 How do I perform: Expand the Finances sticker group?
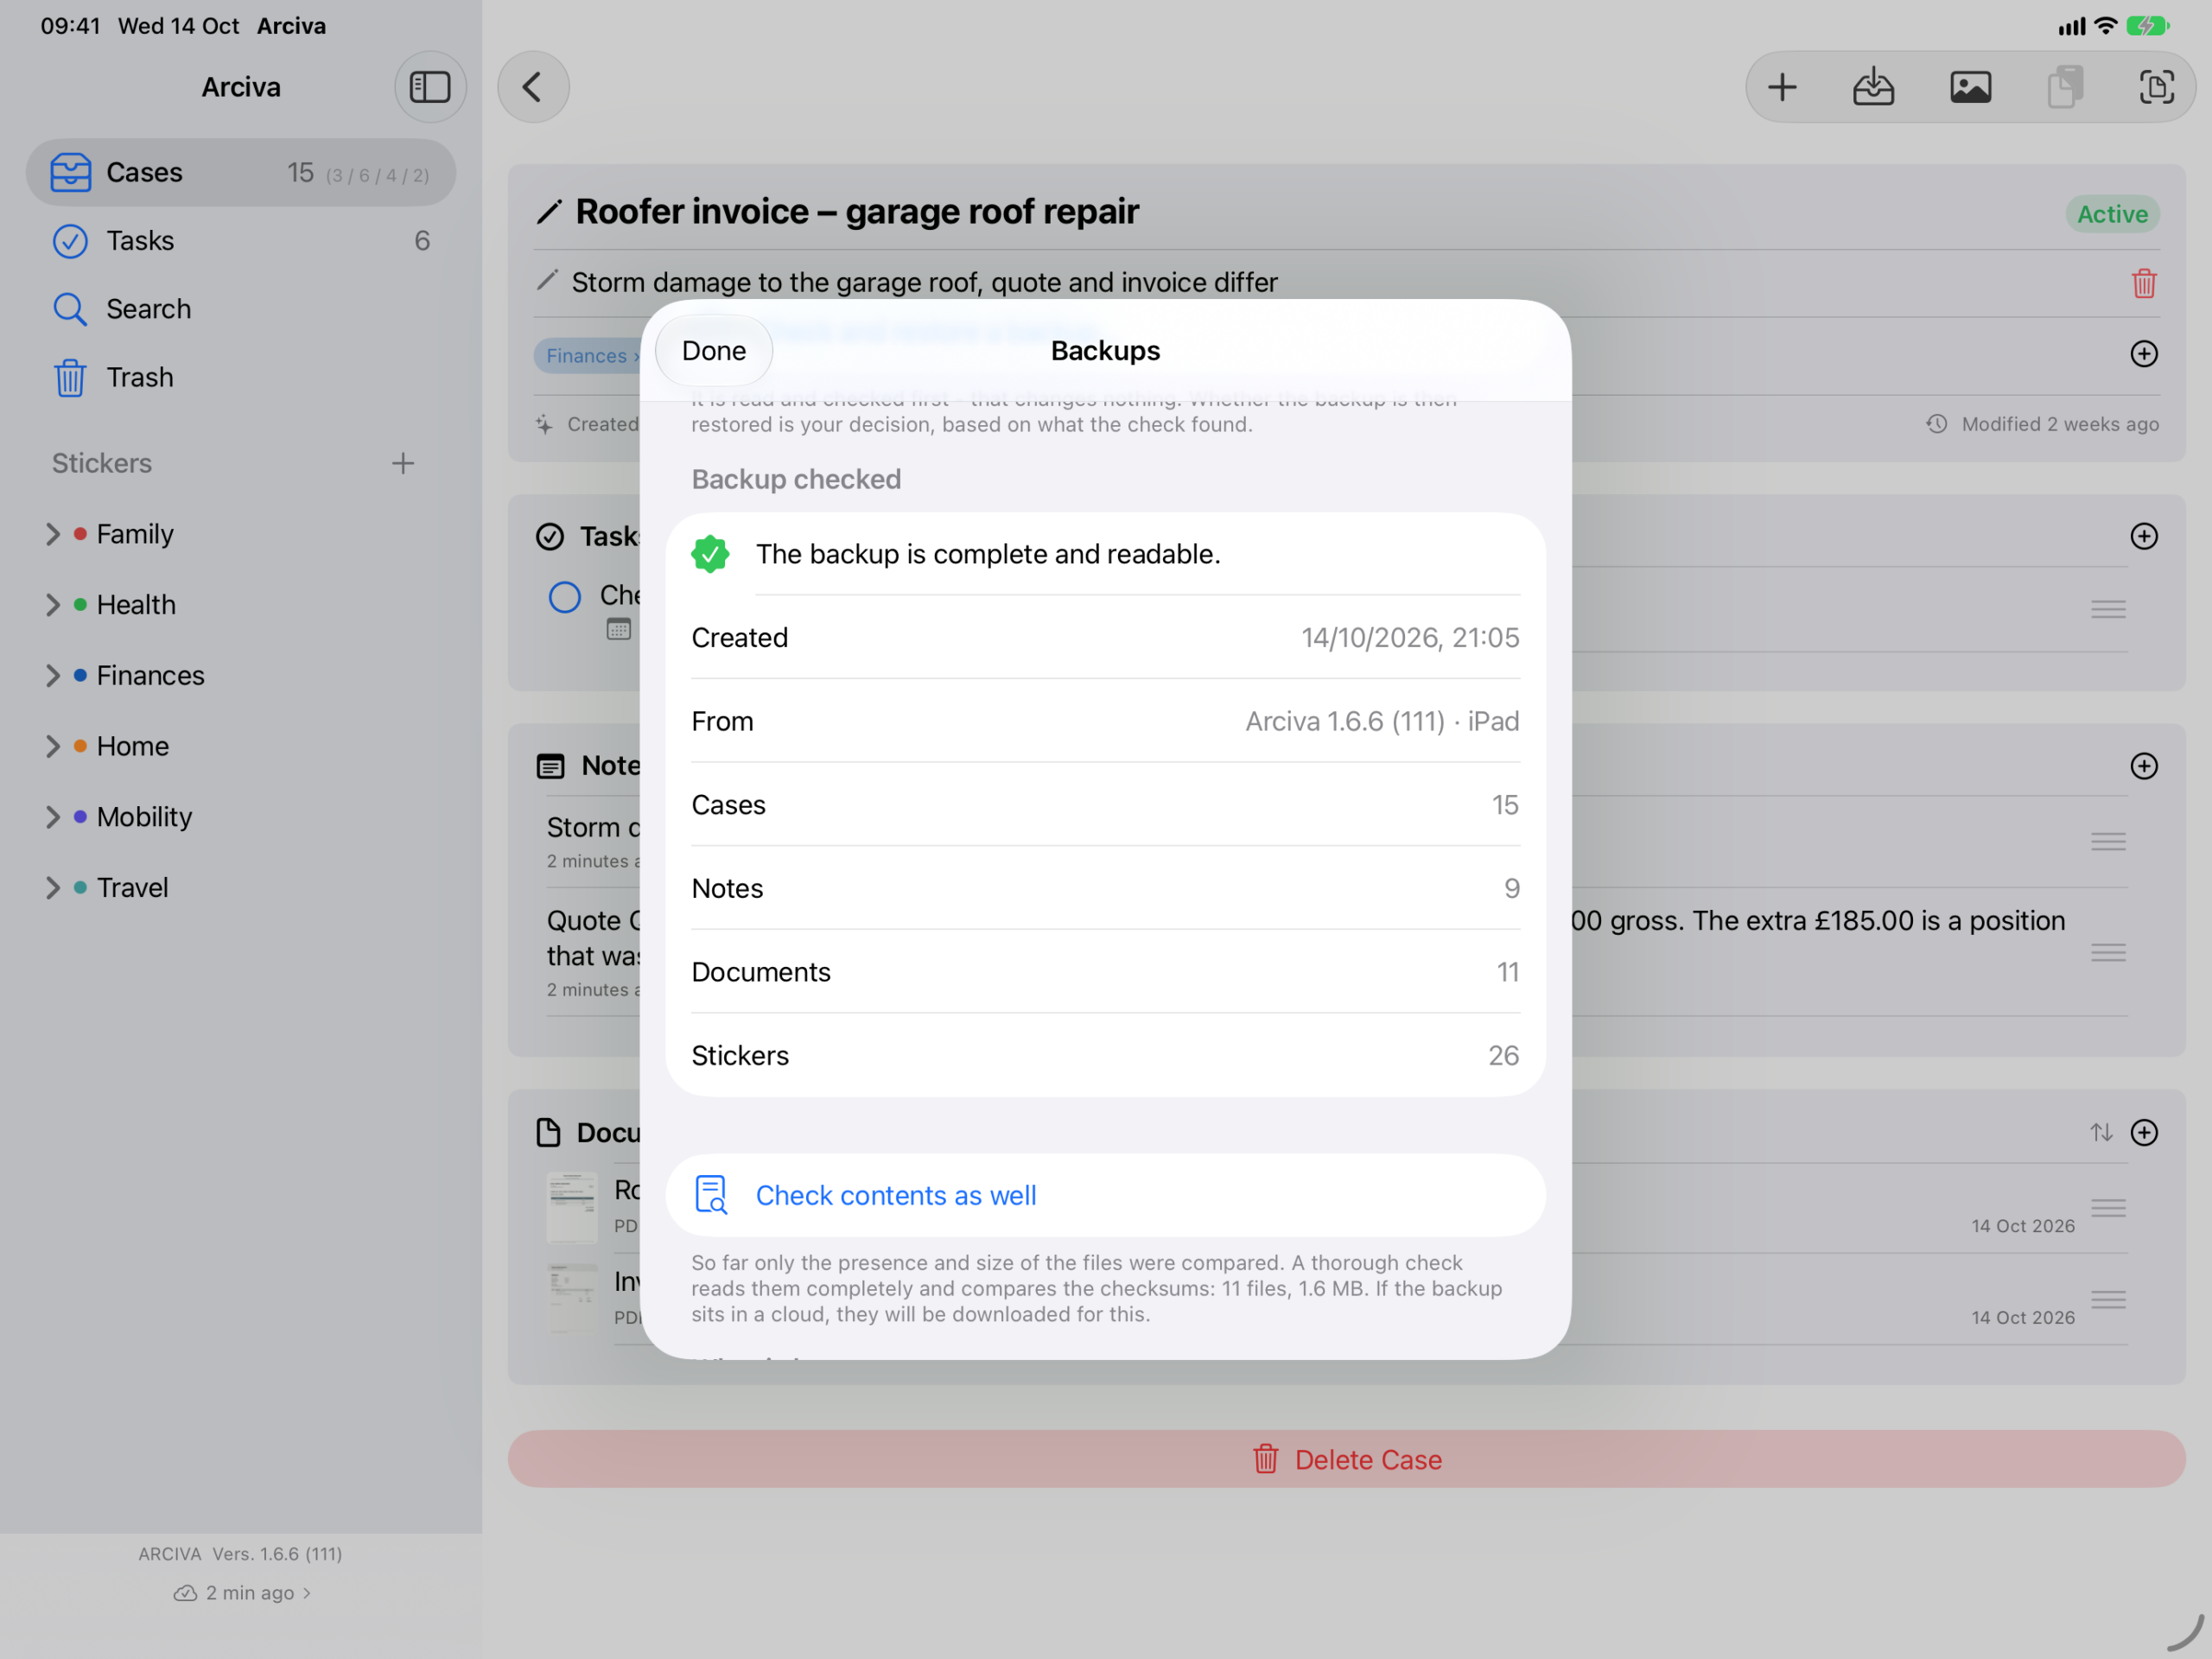click(x=53, y=676)
